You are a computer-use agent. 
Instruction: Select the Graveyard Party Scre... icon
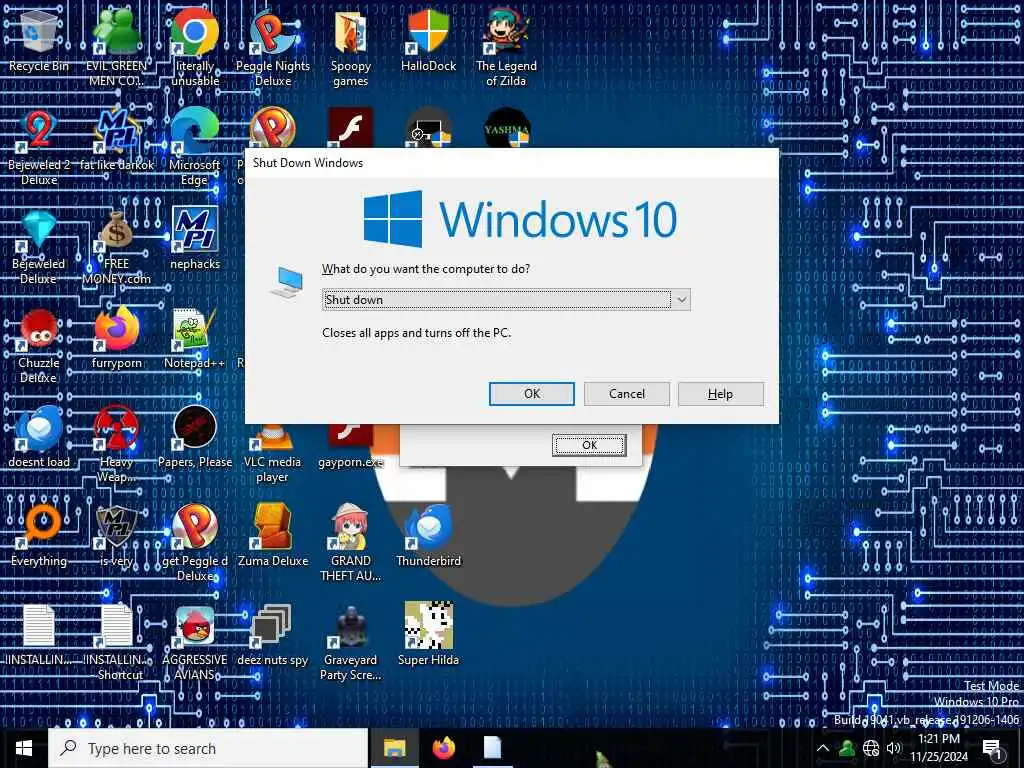point(351,643)
